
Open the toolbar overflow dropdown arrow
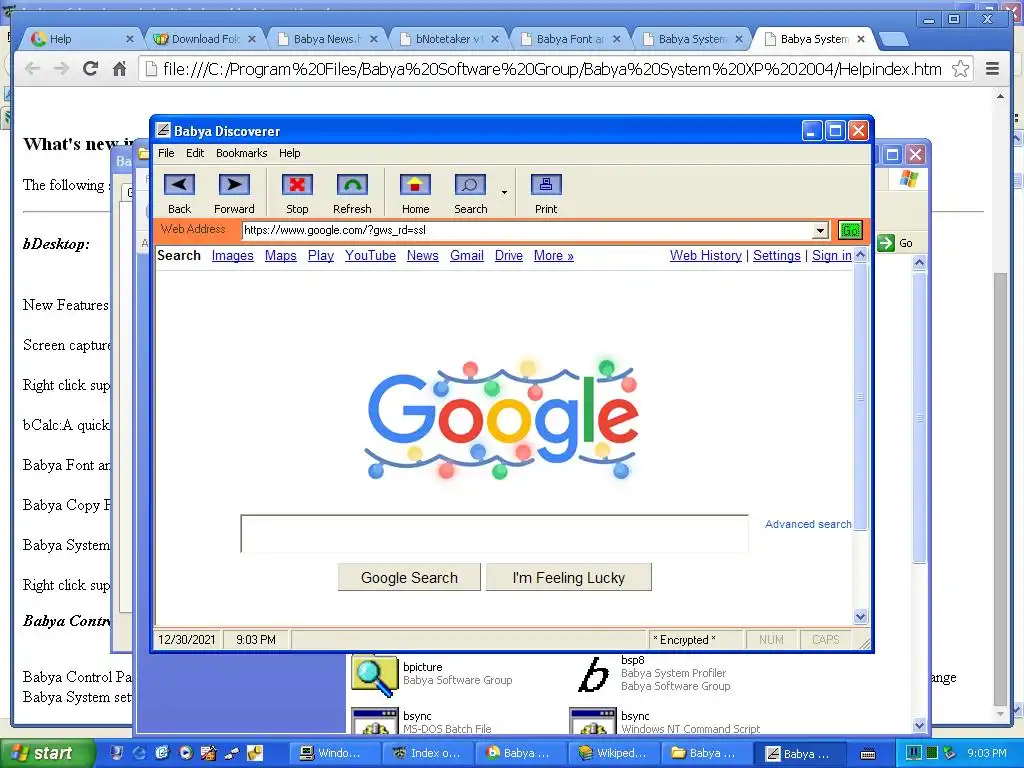coord(504,192)
